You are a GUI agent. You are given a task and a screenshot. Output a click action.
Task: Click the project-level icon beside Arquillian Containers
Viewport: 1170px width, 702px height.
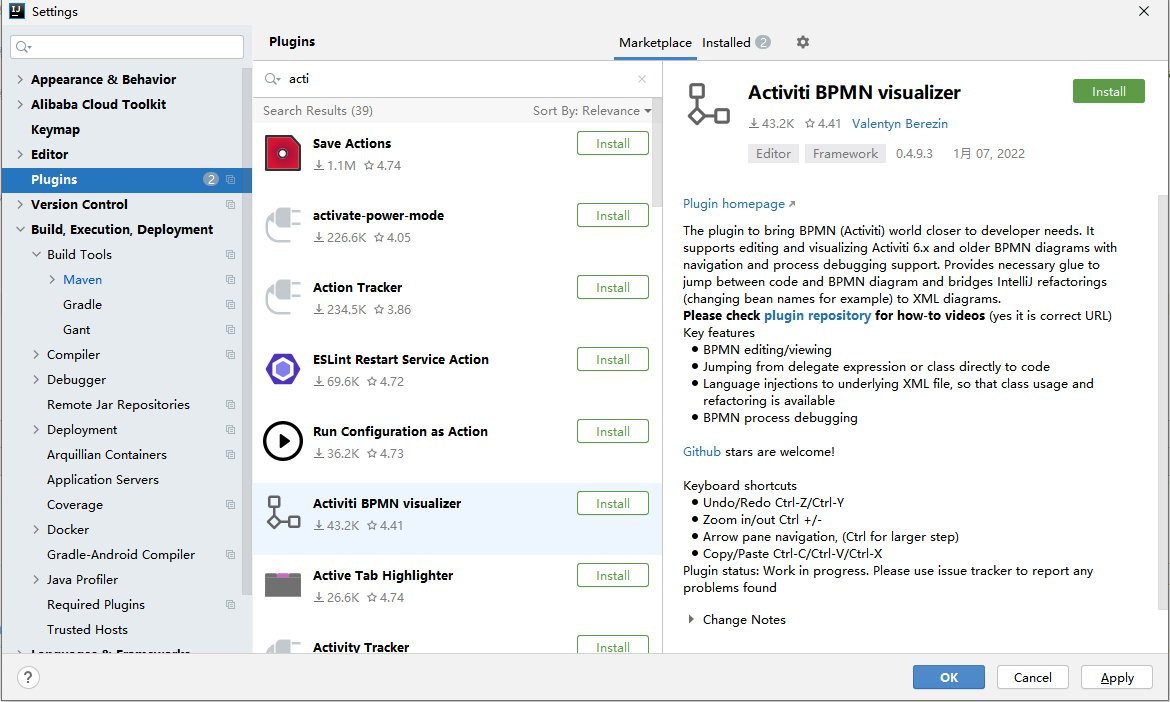pos(231,454)
